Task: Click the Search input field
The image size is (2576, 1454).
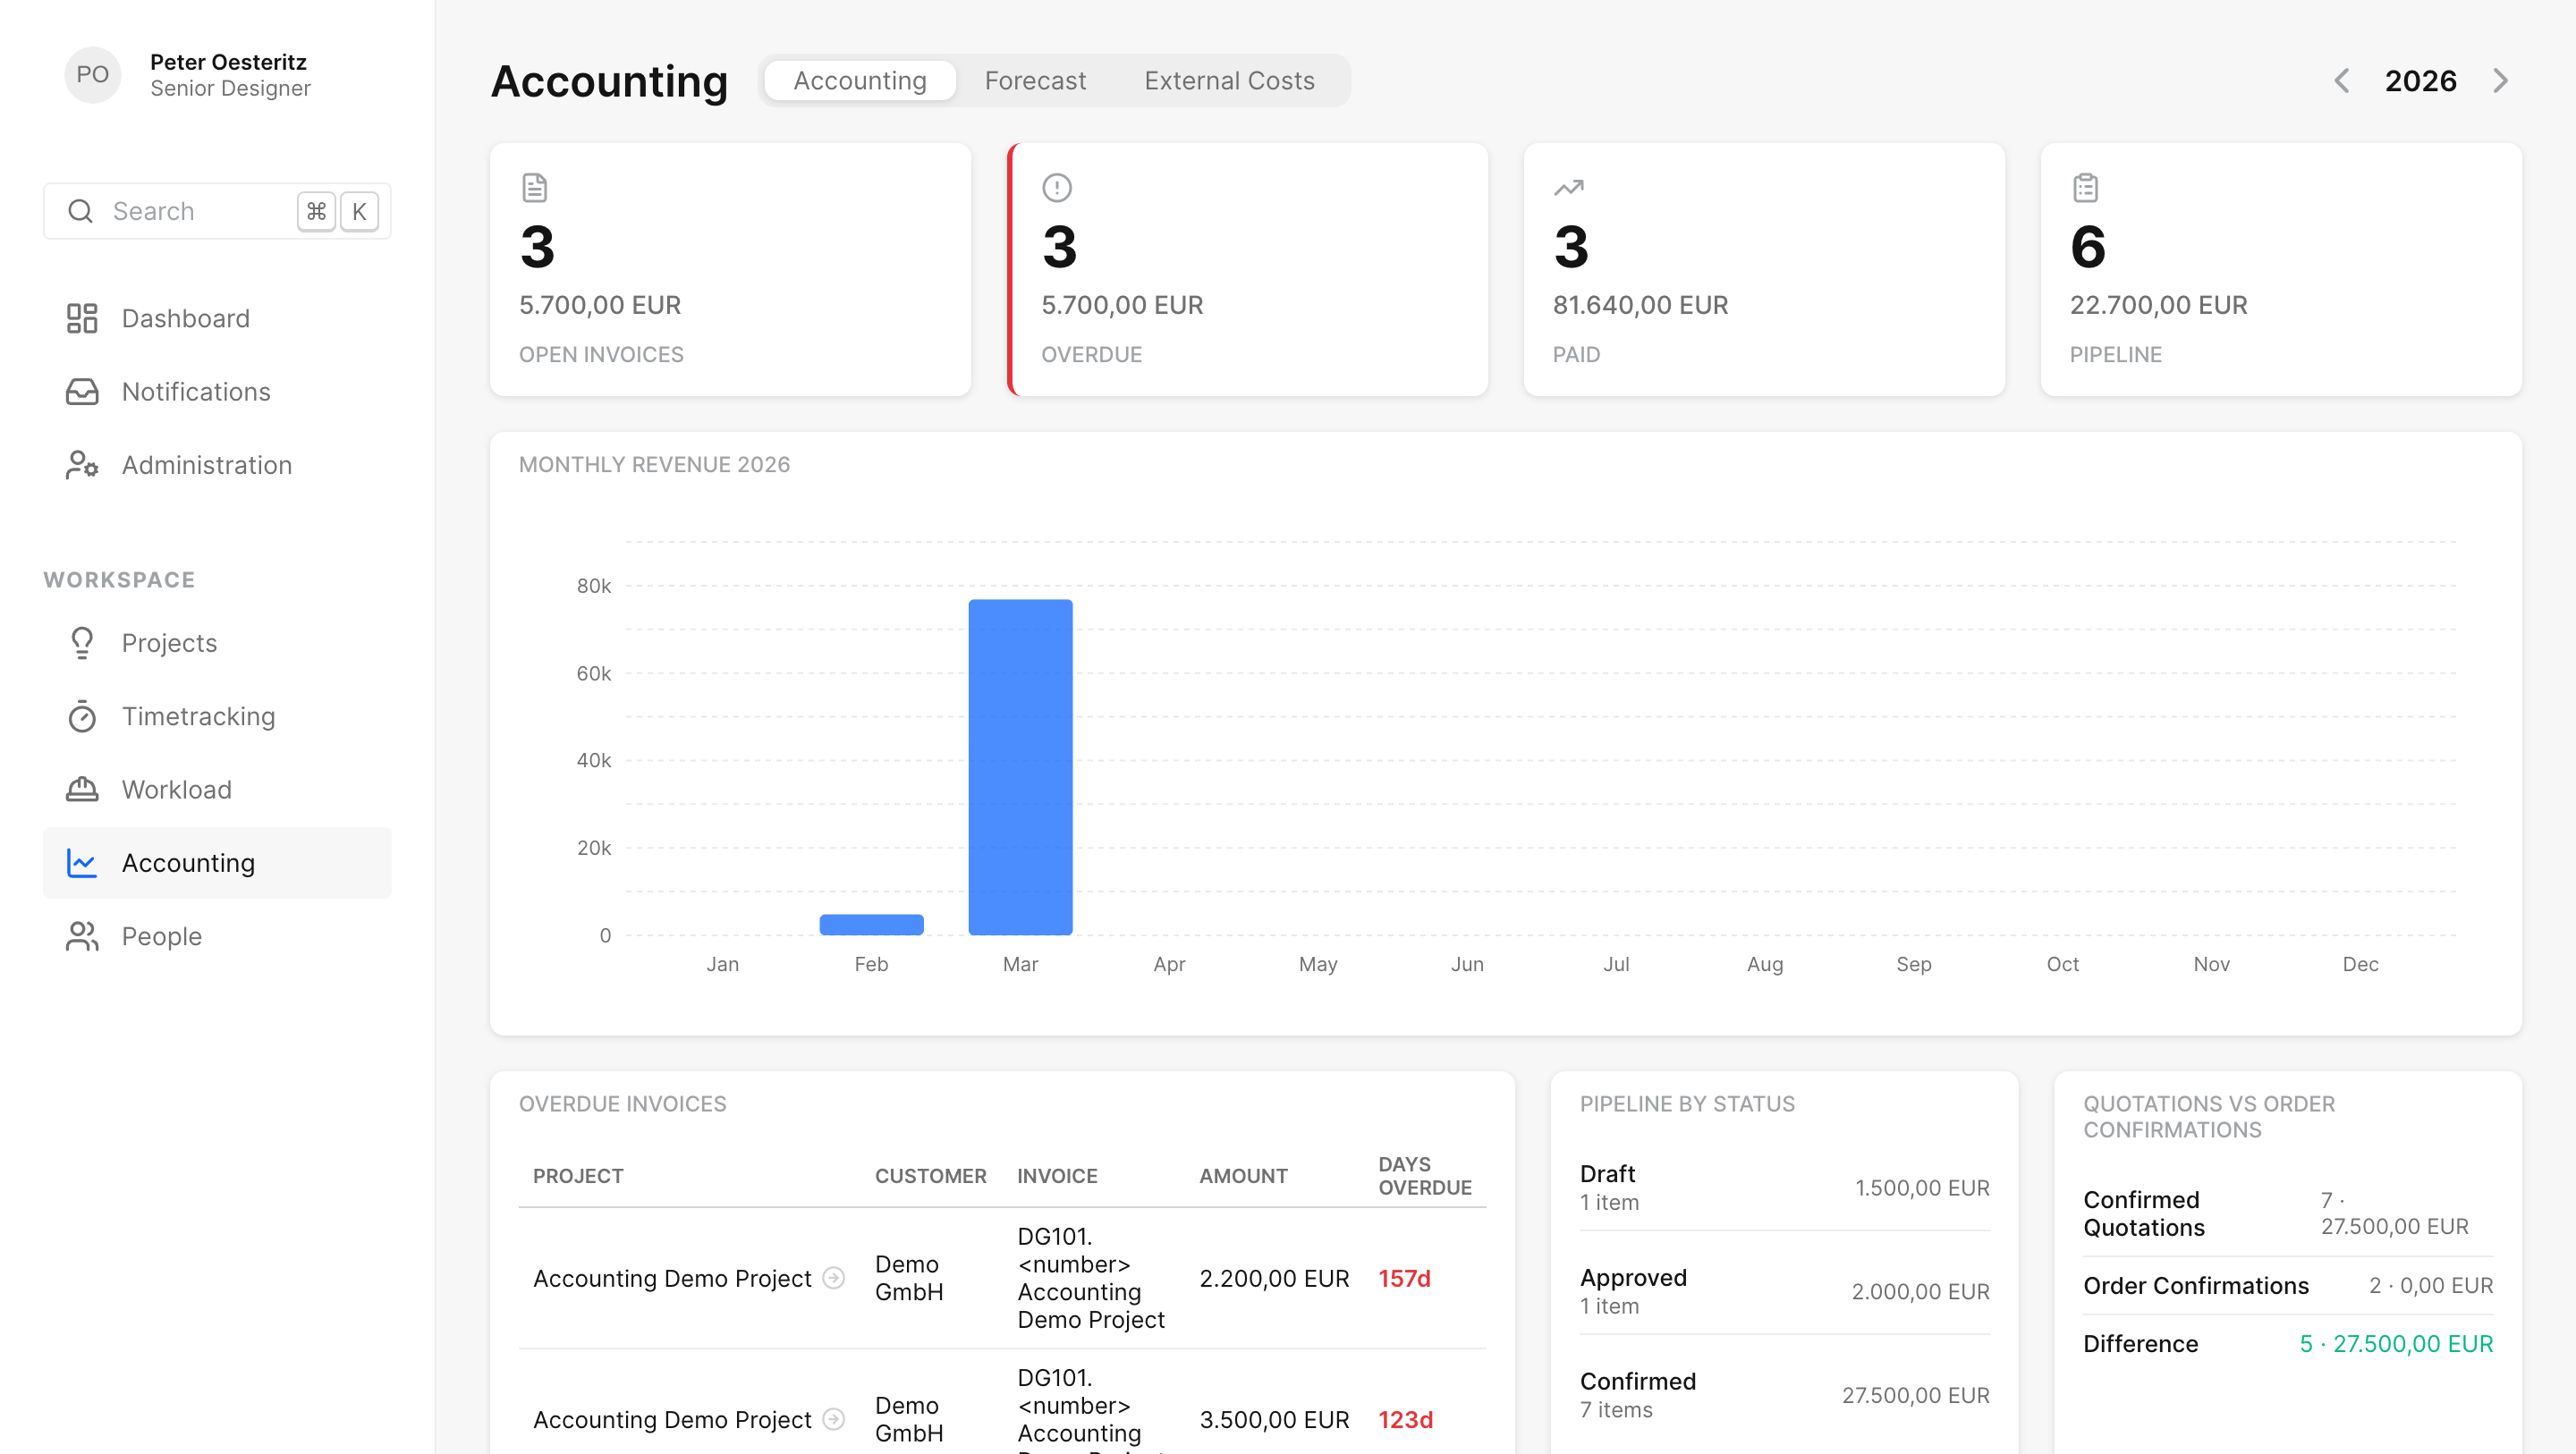Action: click(x=217, y=211)
